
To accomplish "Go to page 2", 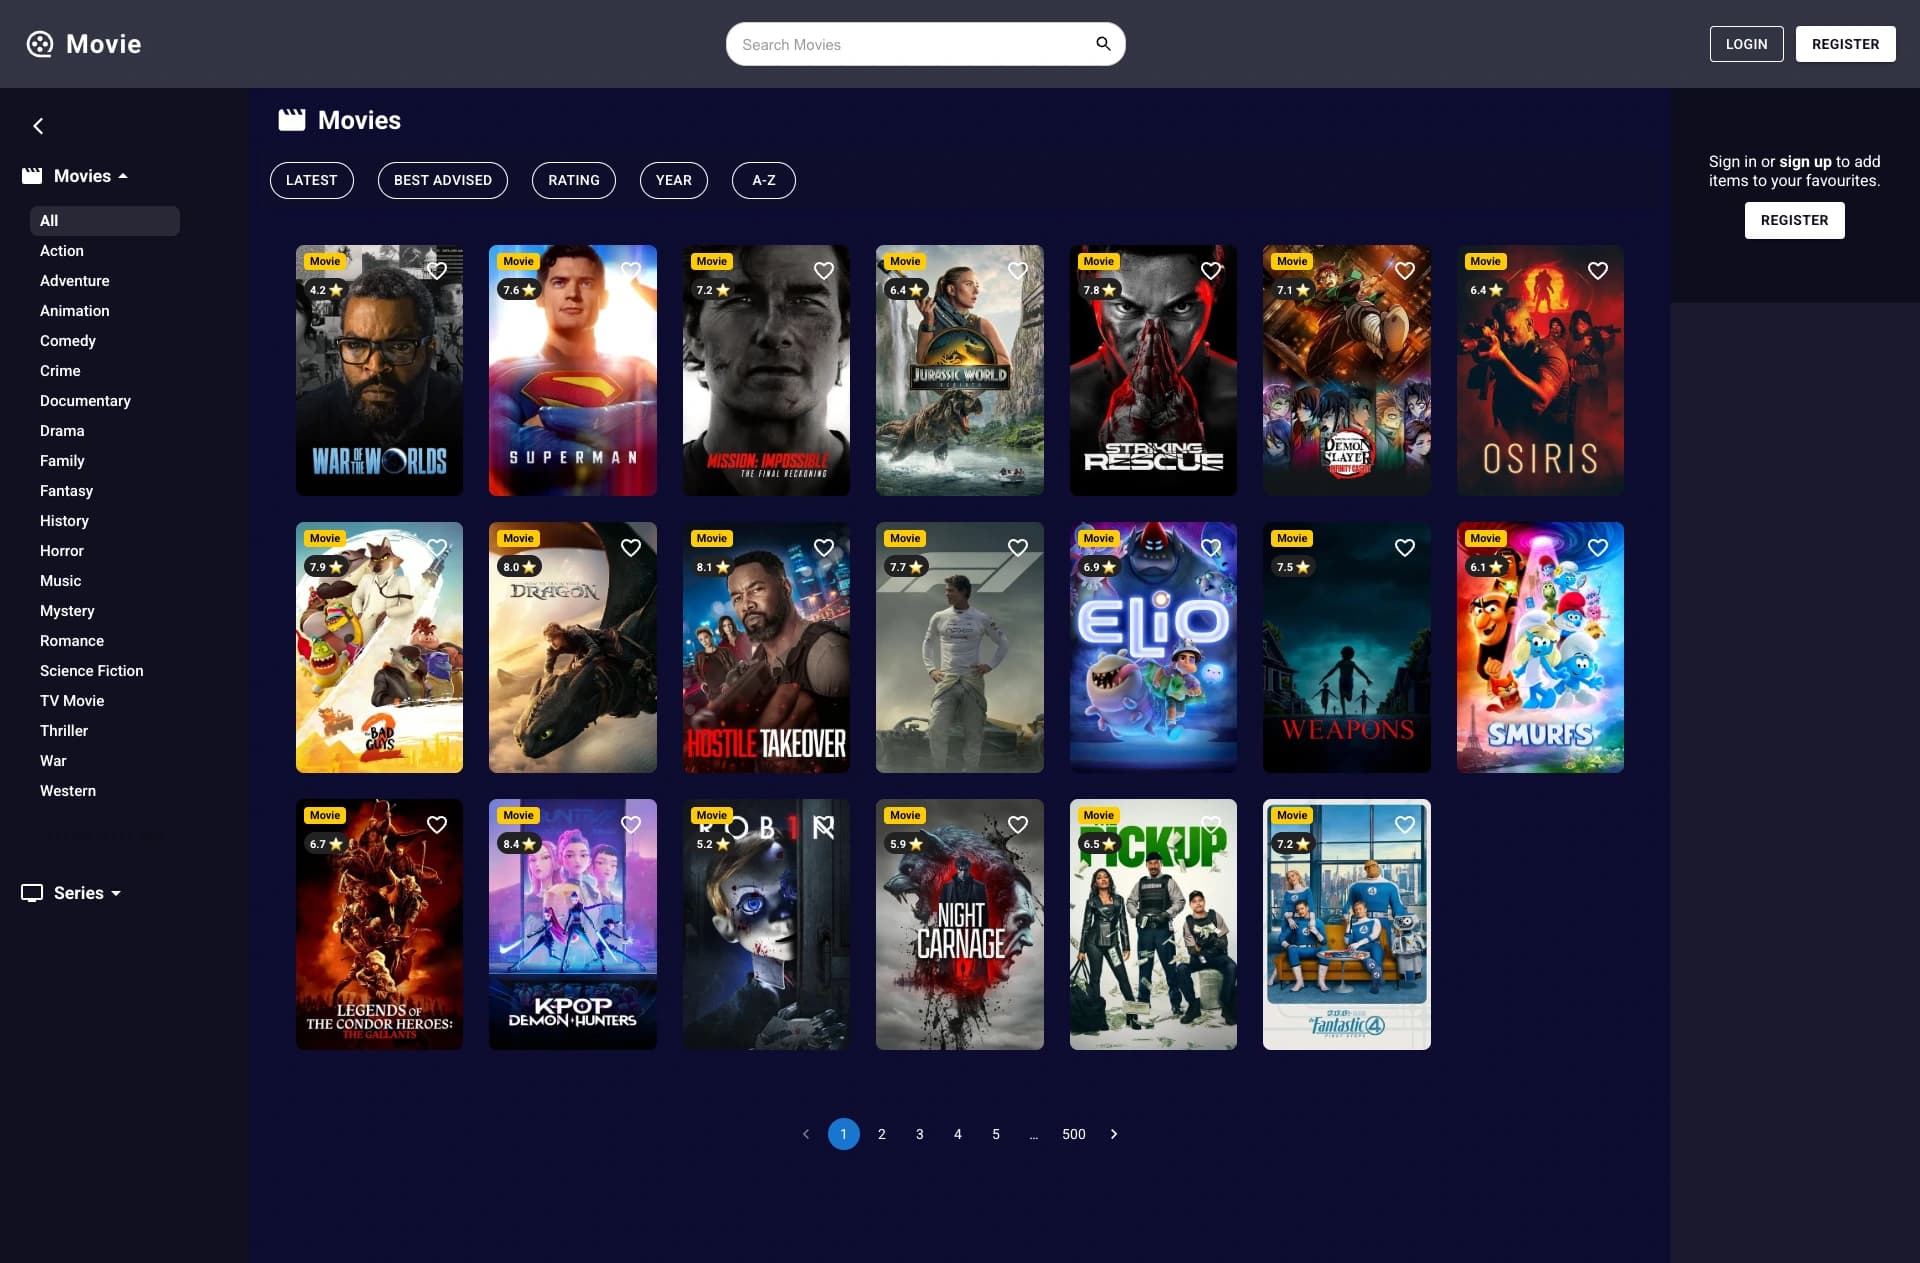I will click(882, 1134).
